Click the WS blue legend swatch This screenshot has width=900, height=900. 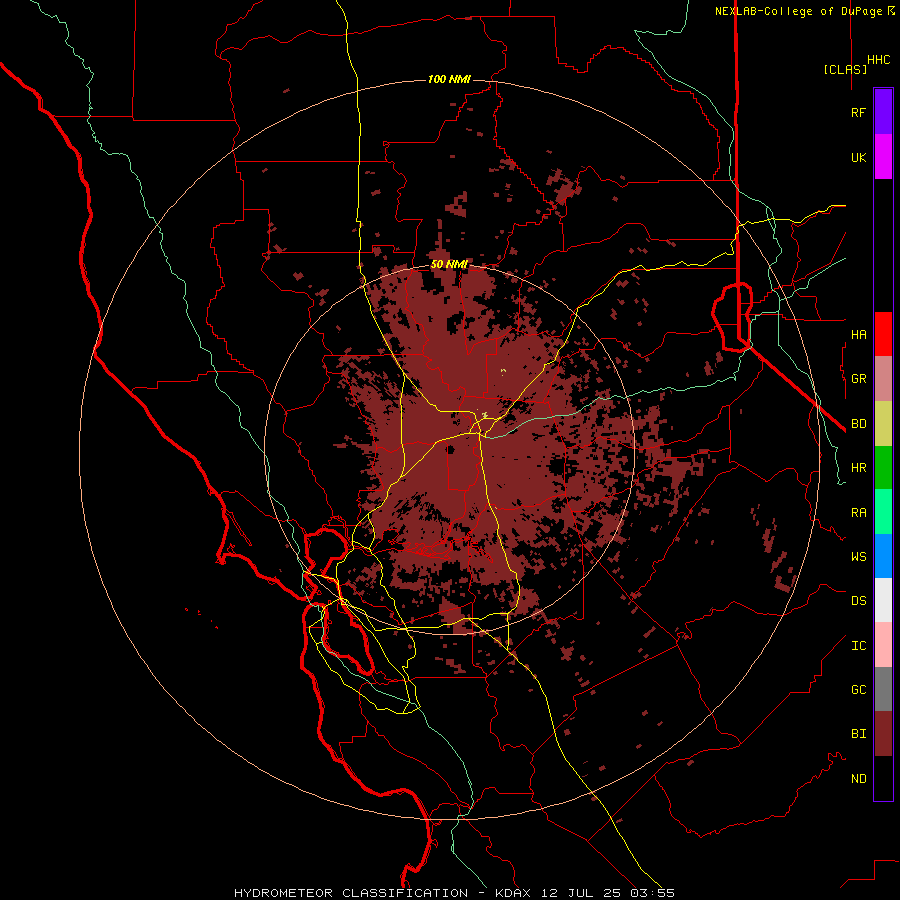pos(883,556)
